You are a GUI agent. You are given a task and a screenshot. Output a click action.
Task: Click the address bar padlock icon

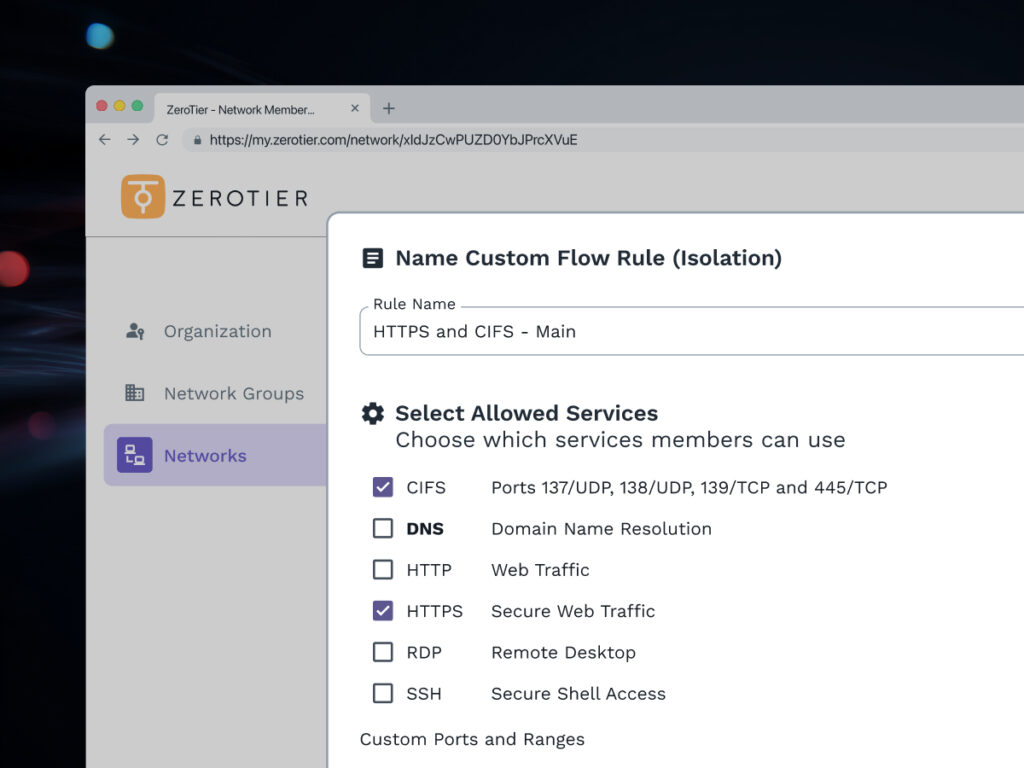tap(198, 140)
